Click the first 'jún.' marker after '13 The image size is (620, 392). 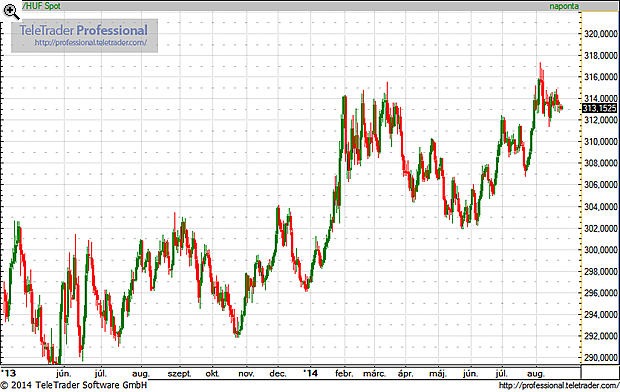click(x=64, y=373)
